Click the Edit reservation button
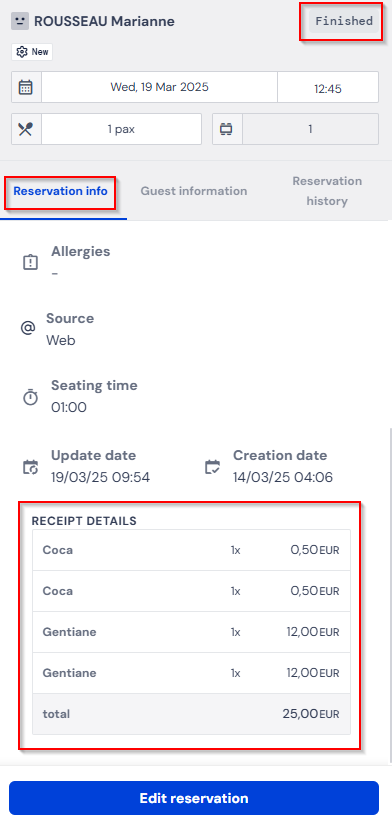Image resolution: width=392 pixels, height=824 pixels. (194, 798)
